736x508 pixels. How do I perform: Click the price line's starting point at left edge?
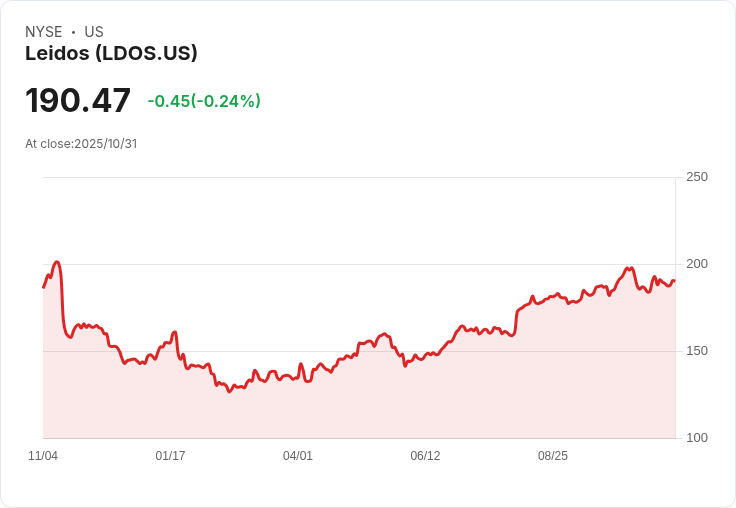click(x=43, y=287)
